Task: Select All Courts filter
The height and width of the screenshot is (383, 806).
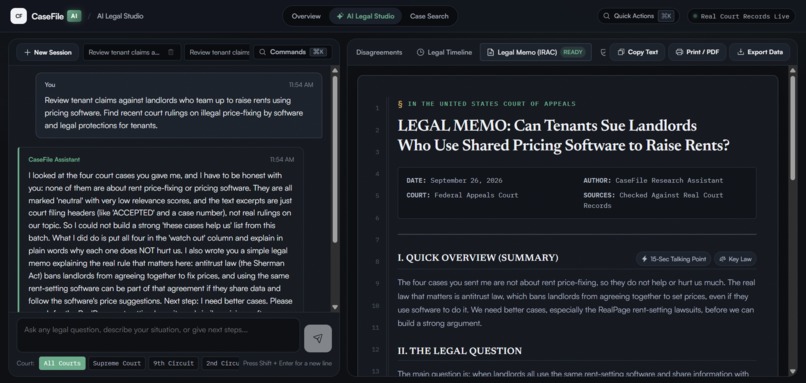Action: [x=62, y=363]
